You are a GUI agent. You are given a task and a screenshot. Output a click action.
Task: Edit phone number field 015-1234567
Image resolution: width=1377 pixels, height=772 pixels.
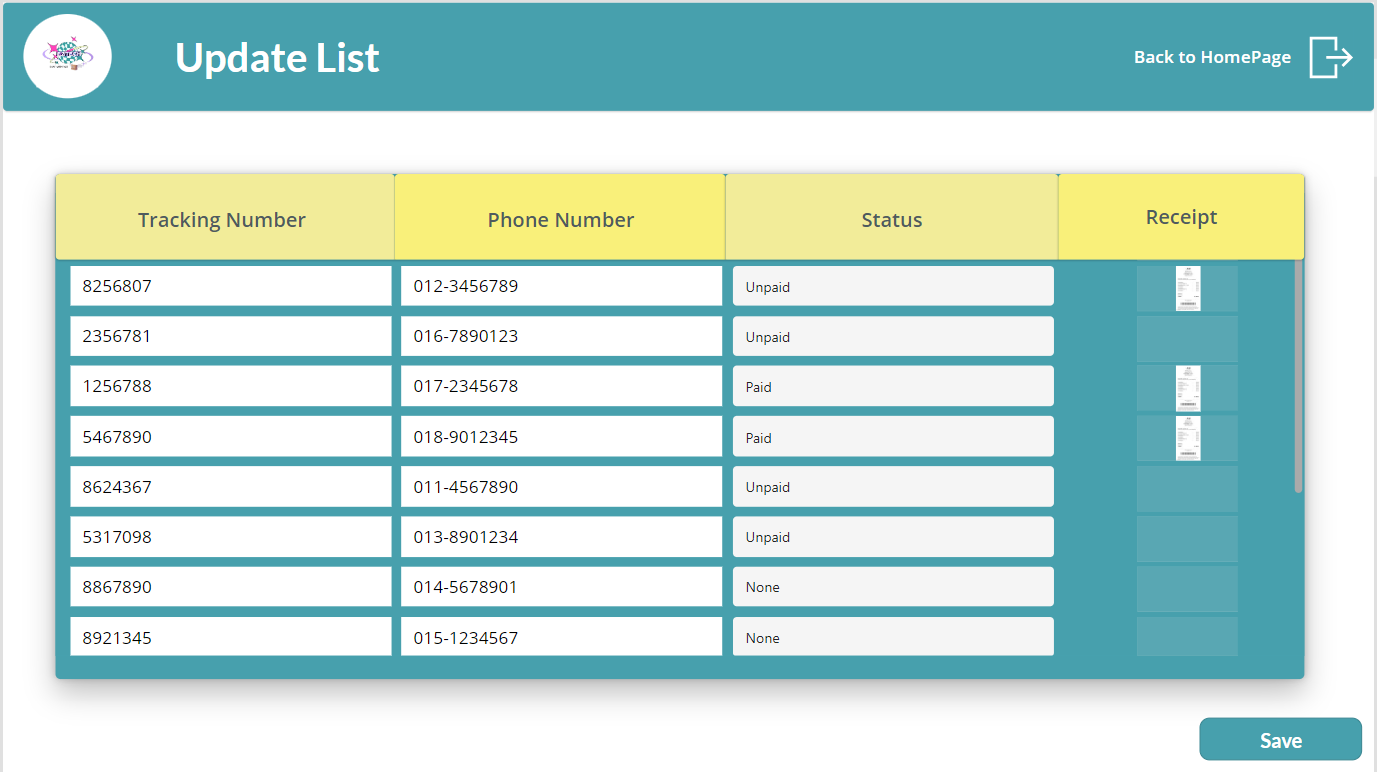560,637
